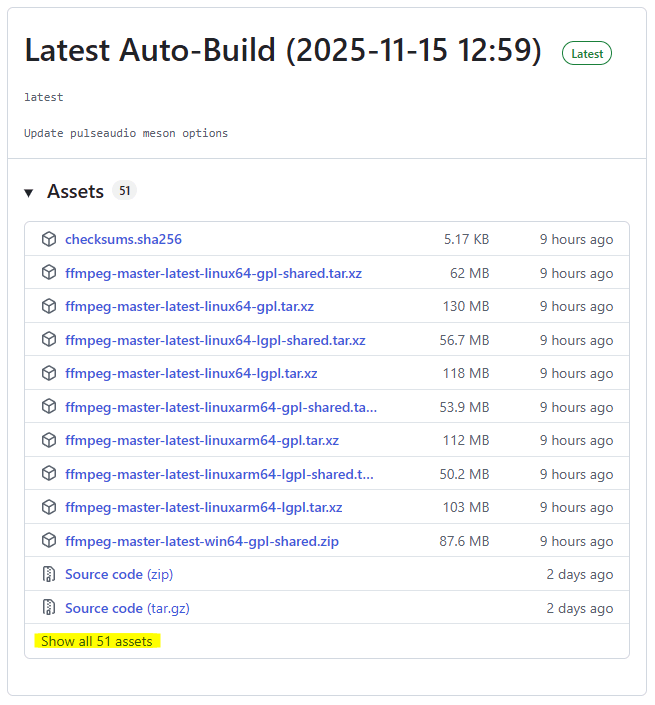Click package icon next to linux64-gpl-shared.tar.xz

49,273
